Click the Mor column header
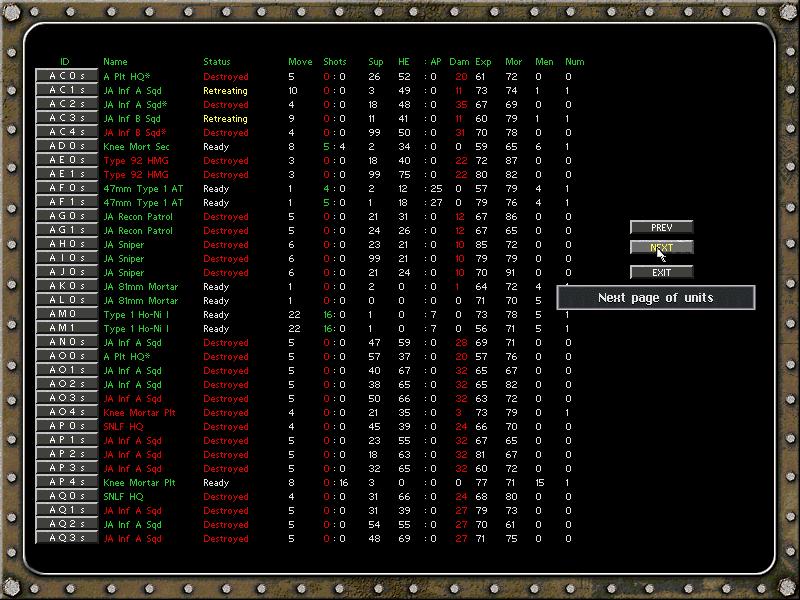The height and width of the screenshot is (600, 800). [513, 62]
